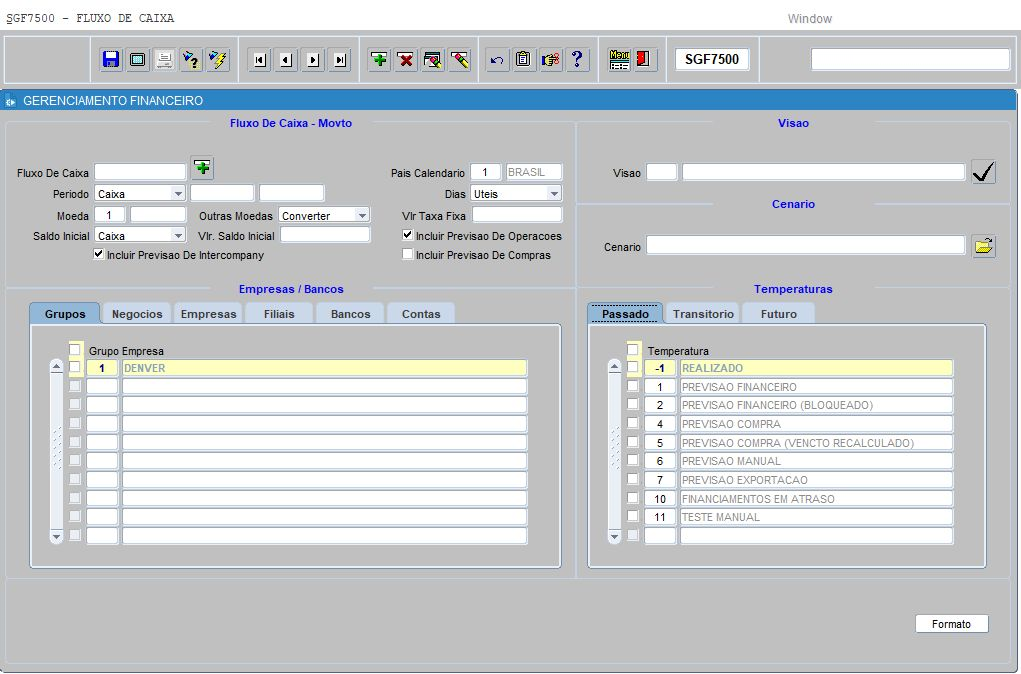Toggle the Temperatura select-all checkbox
Viewport: 1021px width, 674px height.
click(632, 350)
